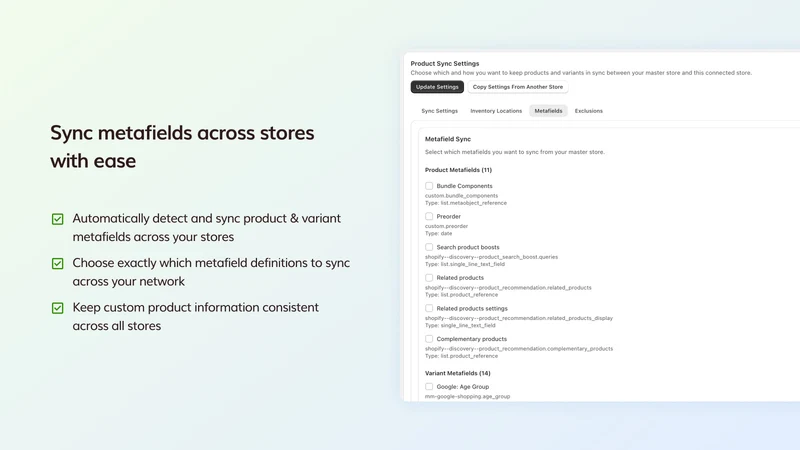This screenshot has width=800, height=450.
Task: Check Complementary products checkbox
Action: point(429,339)
